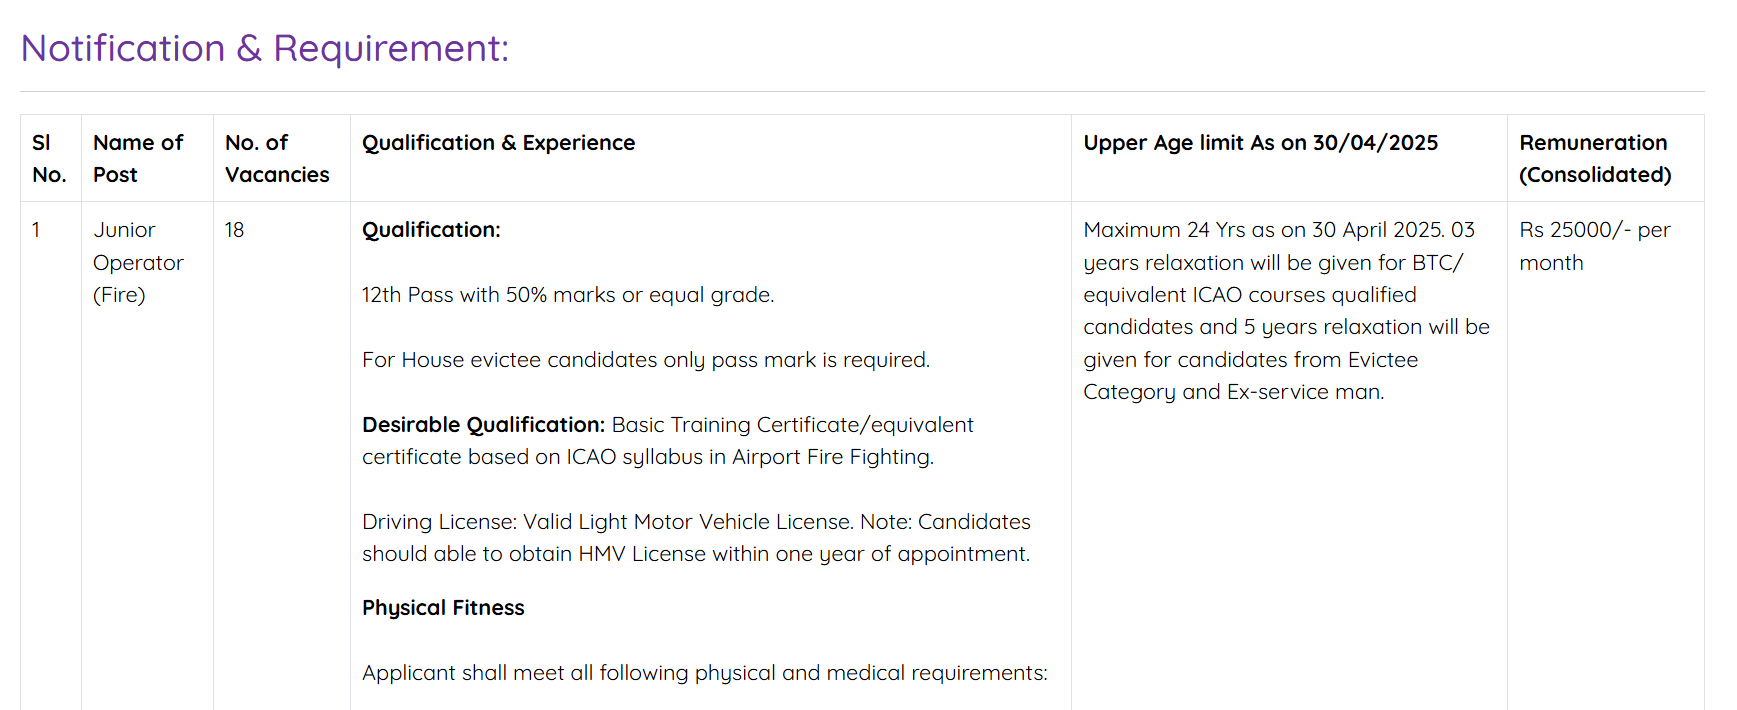
Task: Click the serial number 1 cell
Action: coord(36,230)
